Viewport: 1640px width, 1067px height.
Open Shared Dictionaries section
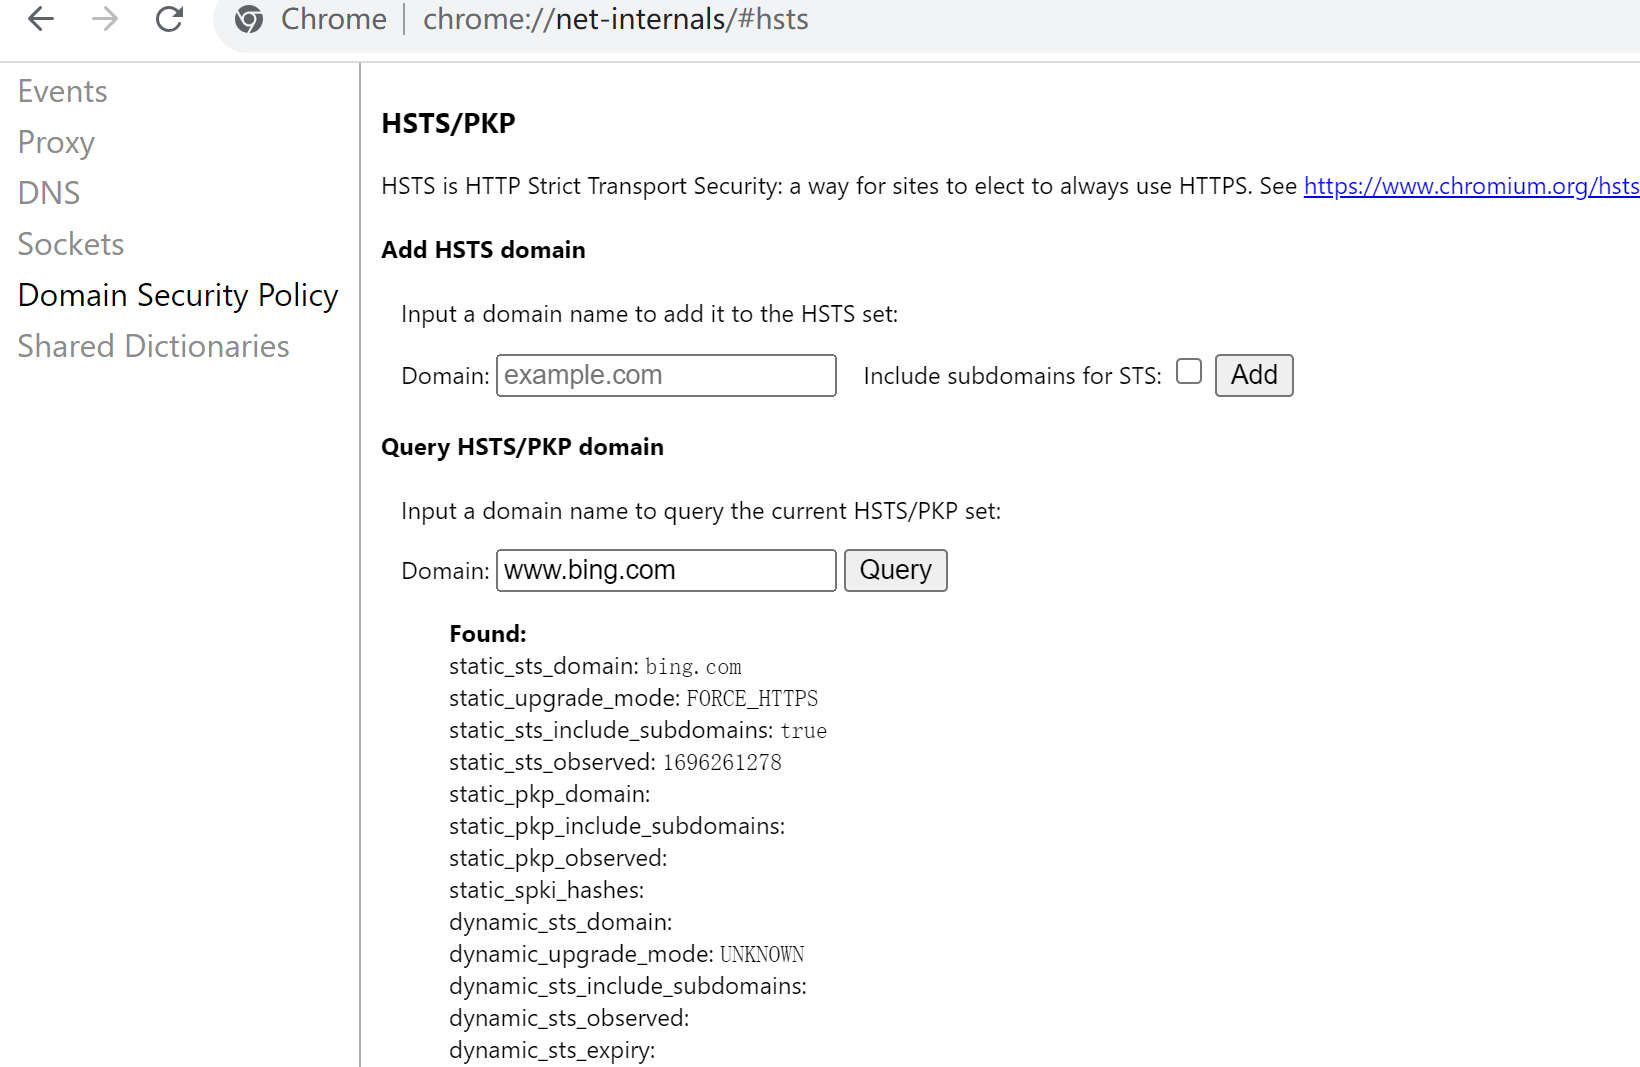pyautogui.click(x=153, y=346)
